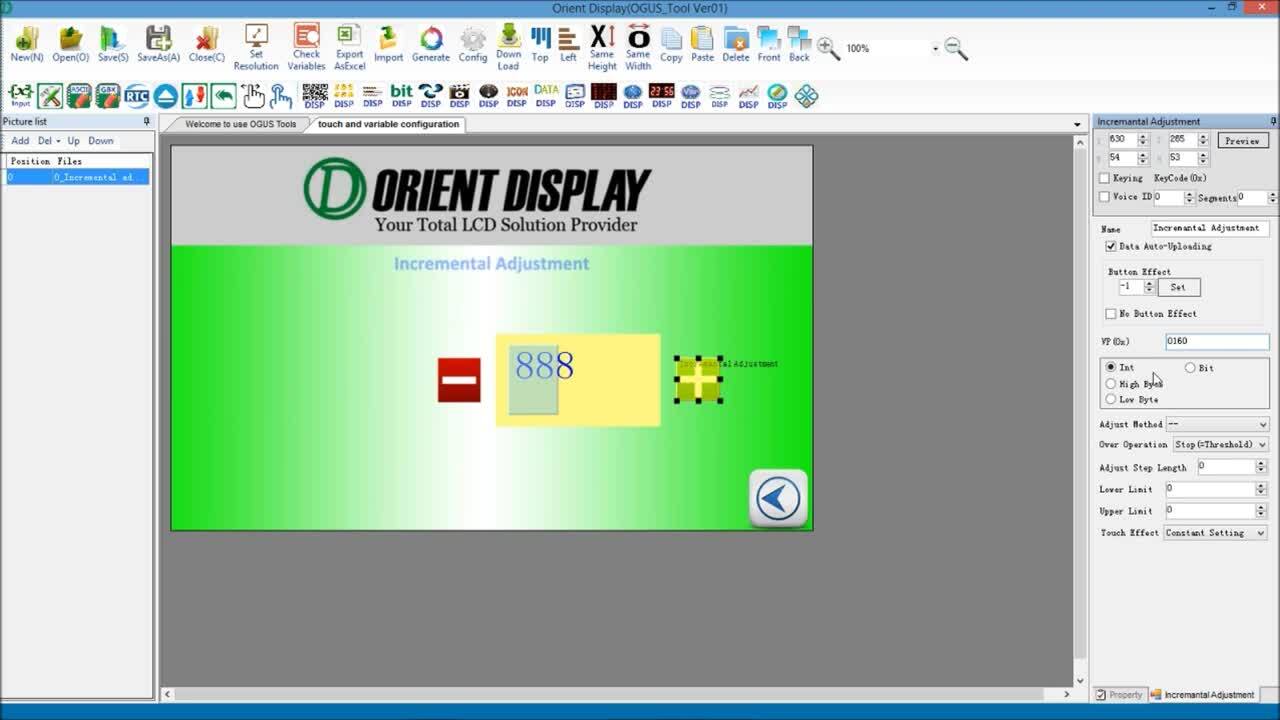The image size is (1280, 720).
Task: Select bottom Incremantal Adjustment tab
Action: [1202, 695]
